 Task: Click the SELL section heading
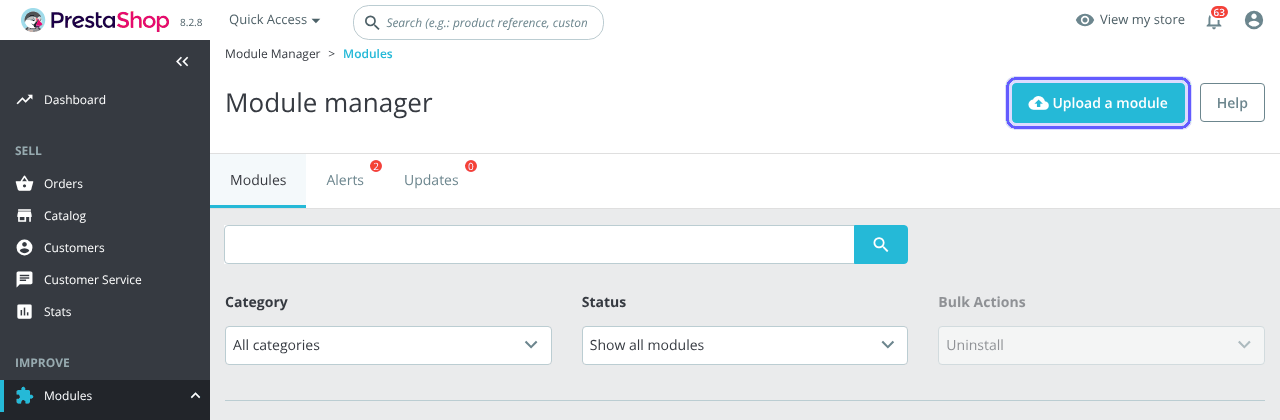(x=28, y=151)
